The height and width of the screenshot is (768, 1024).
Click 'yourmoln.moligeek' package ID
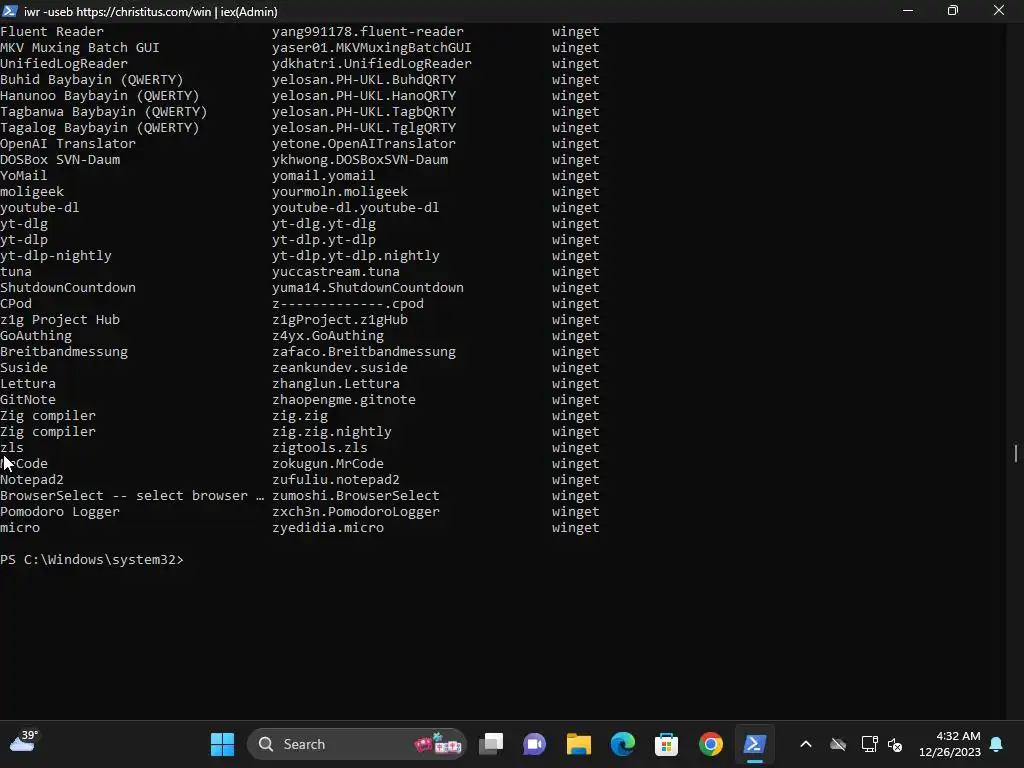[x=340, y=191]
